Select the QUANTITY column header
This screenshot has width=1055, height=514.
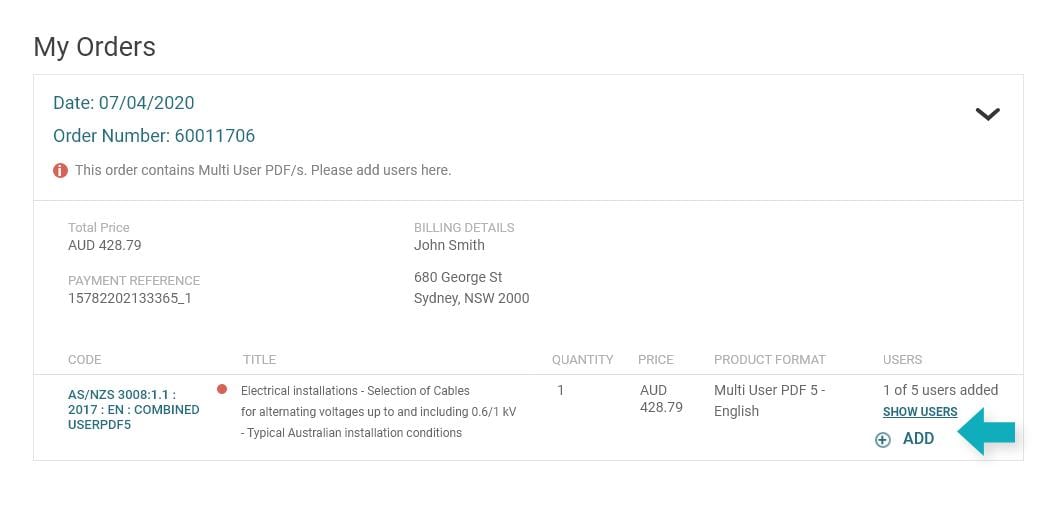point(582,359)
